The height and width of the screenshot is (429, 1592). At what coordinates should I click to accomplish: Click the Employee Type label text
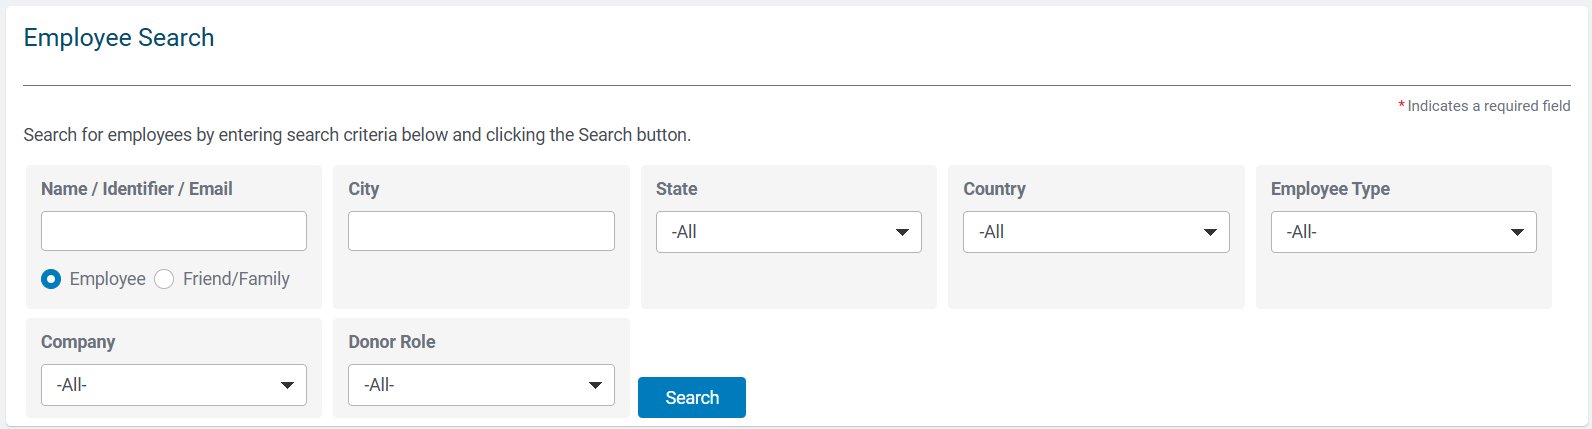1331,189
